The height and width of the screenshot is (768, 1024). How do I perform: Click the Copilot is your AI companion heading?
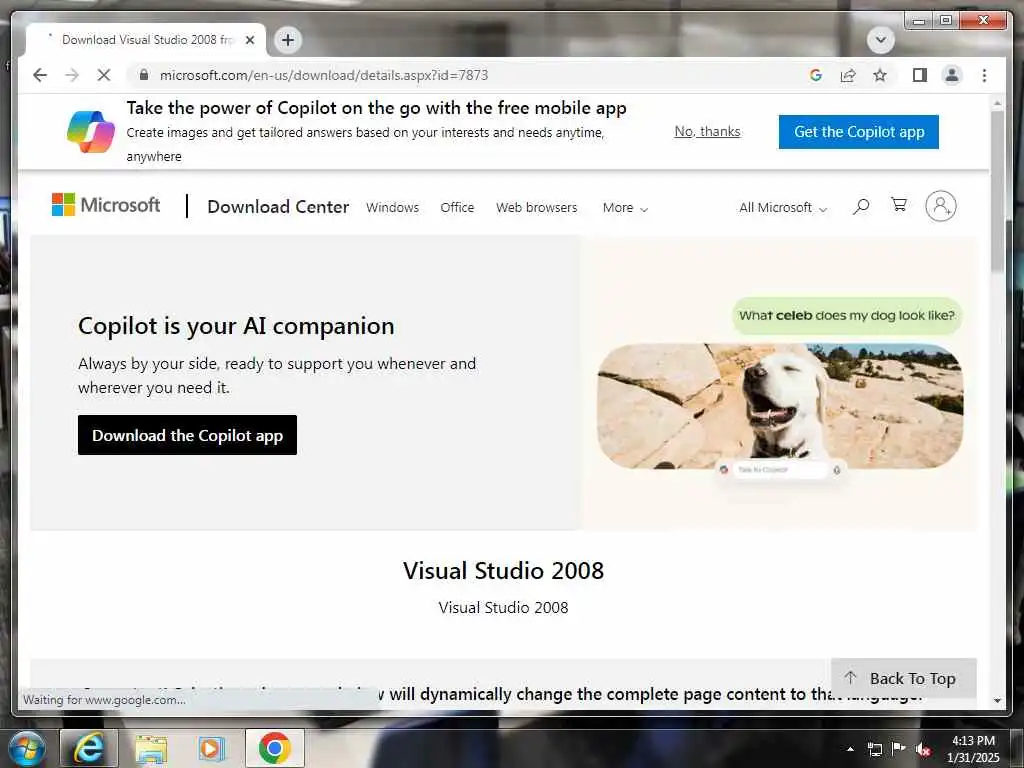point(236,325)
